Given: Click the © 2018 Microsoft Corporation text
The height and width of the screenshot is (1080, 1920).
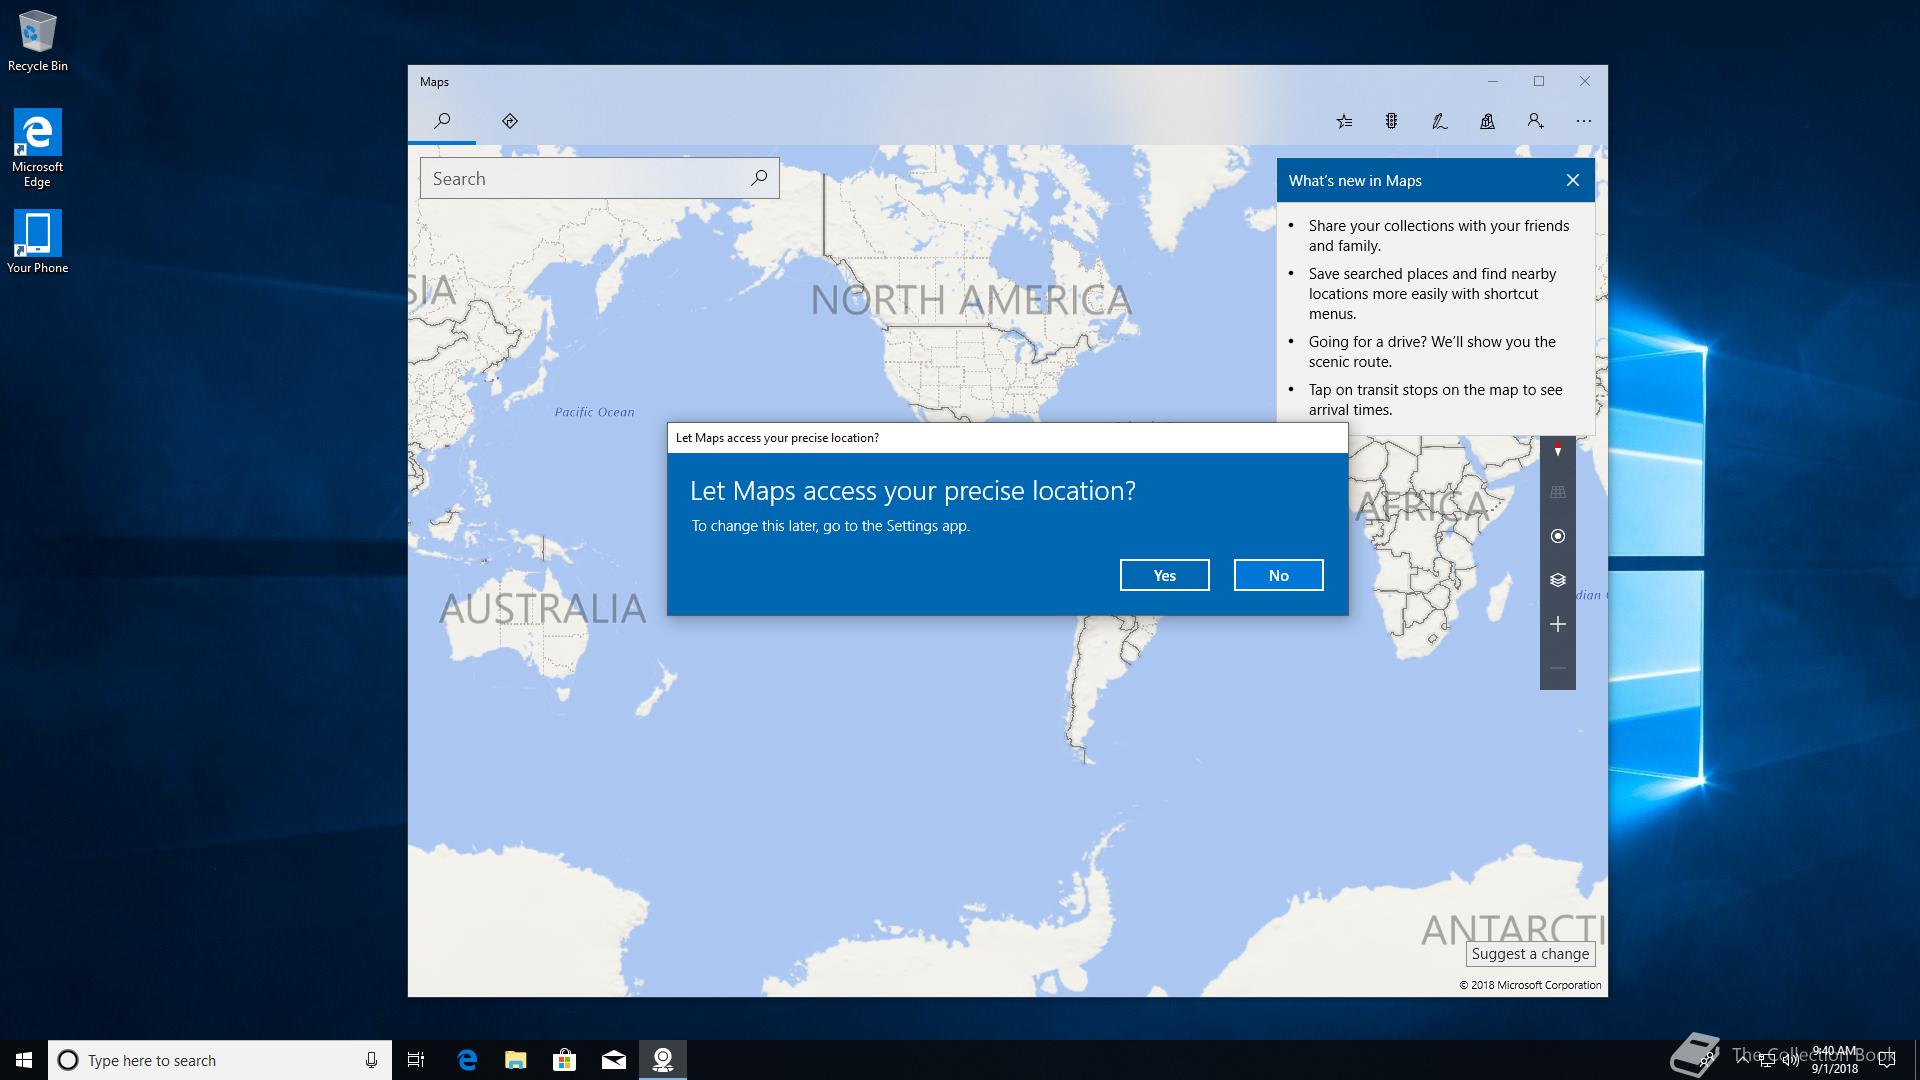Looking at the screenshot, I should point(1530,985).
